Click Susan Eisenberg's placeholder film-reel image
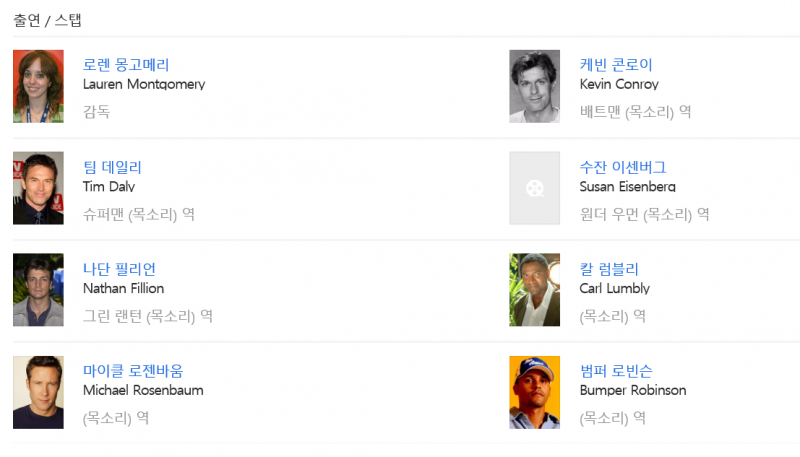The width and height of the screenshot is (800, 457). coord(534,188)
